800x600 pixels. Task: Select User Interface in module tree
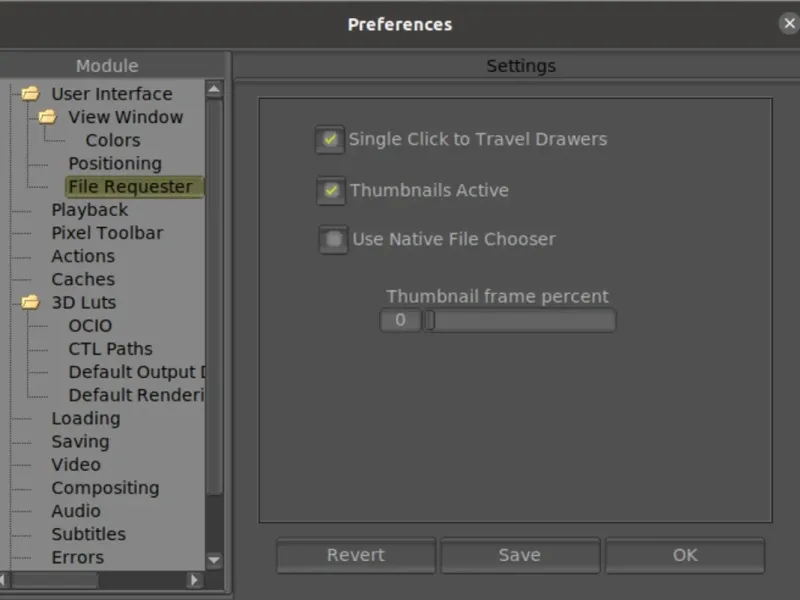pyautogui.click(x=112, y=94)
